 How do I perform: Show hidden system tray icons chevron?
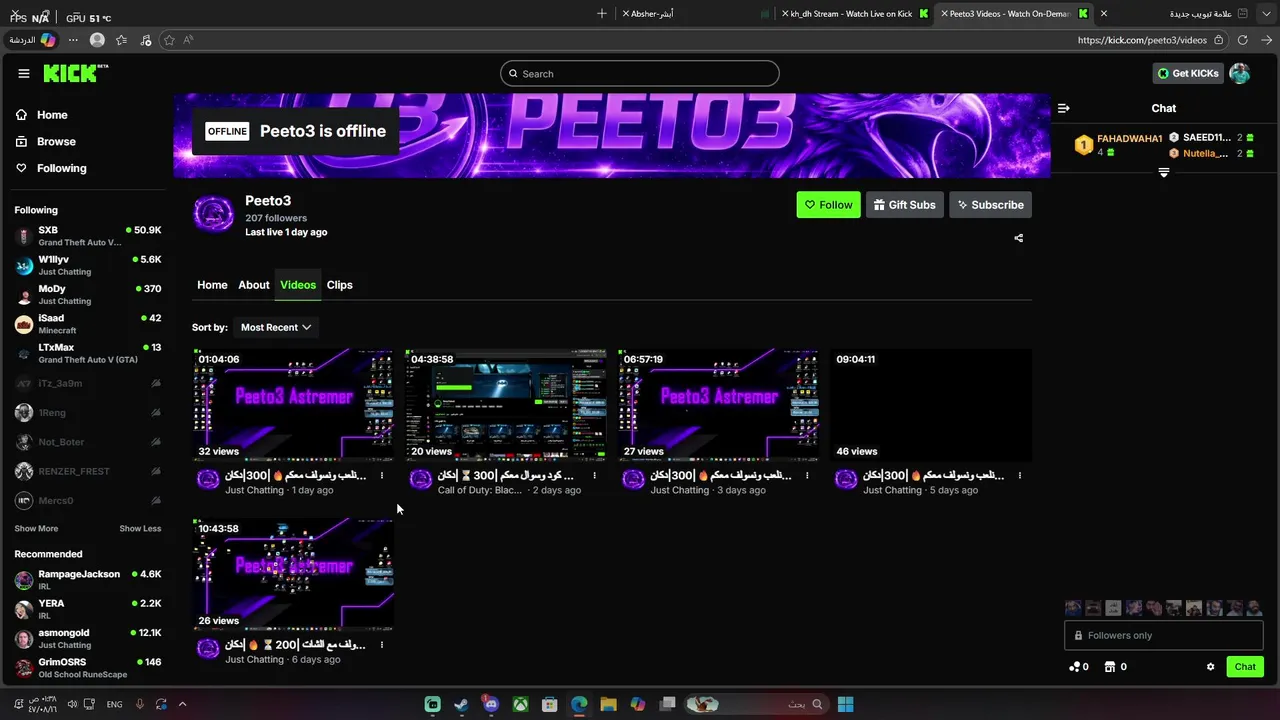click(182, 704)
